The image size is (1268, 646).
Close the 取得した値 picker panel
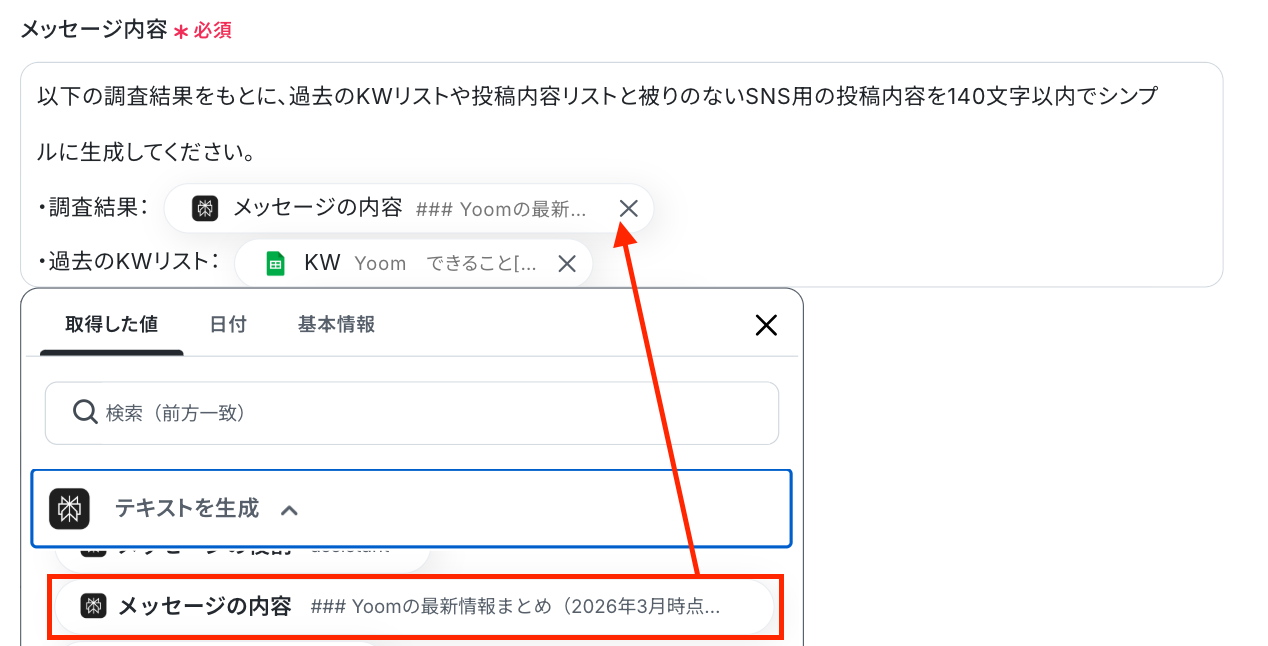(x=766, y=325)
